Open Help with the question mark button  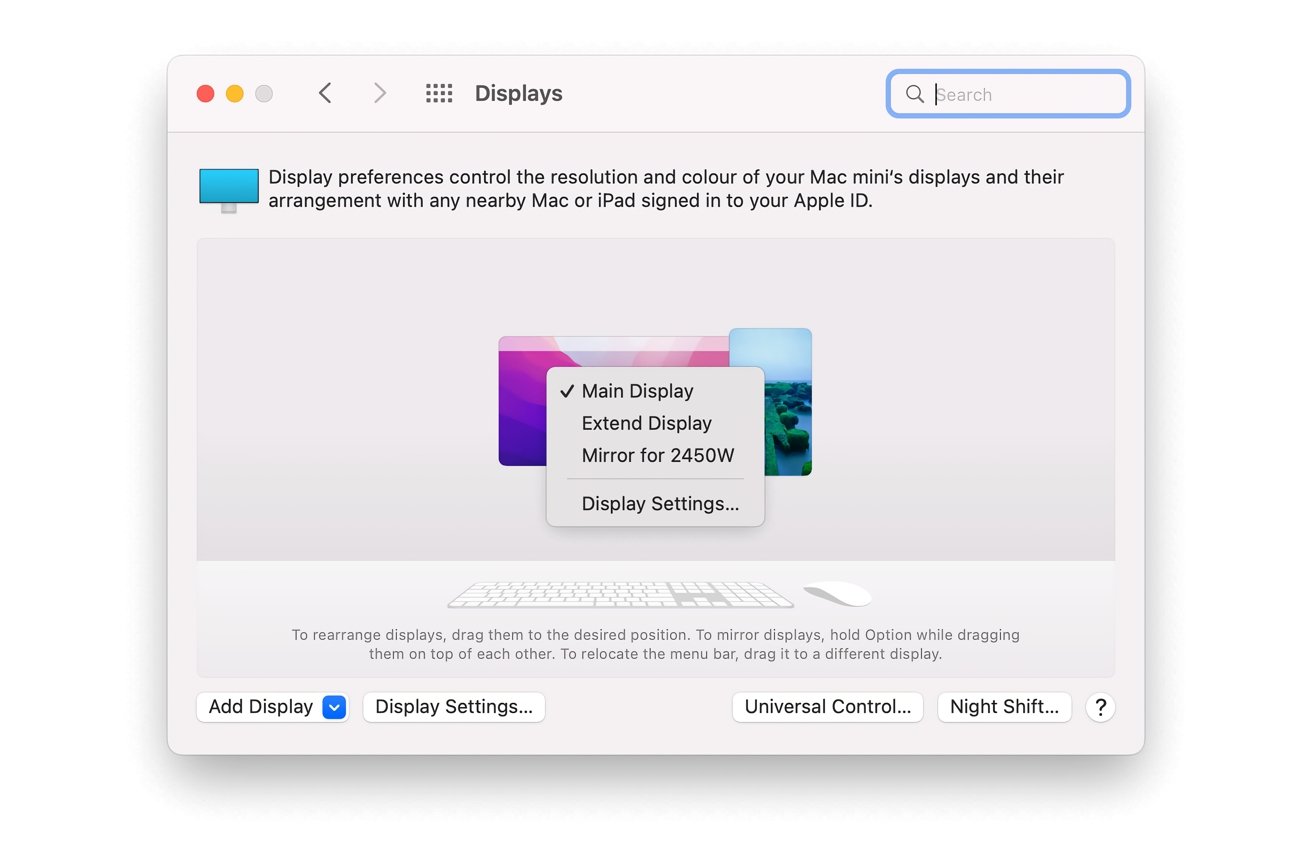(1100, 707)
